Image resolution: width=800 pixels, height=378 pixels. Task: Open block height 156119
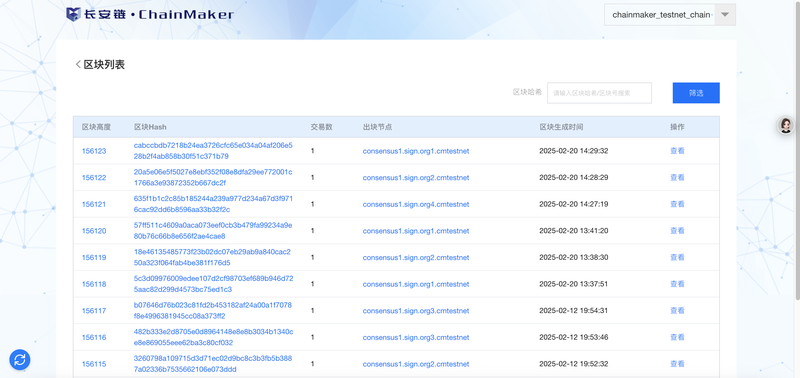(94, 257)
